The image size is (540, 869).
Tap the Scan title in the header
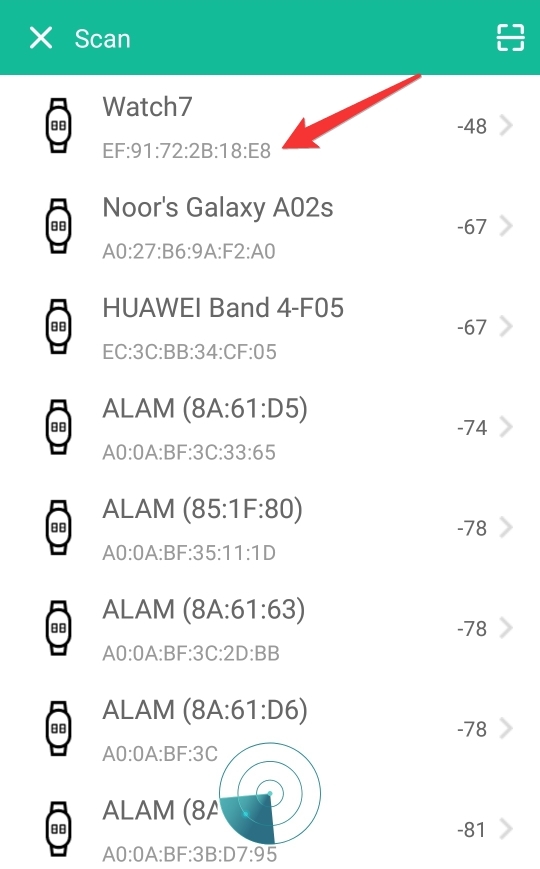(x=103, y=39)
